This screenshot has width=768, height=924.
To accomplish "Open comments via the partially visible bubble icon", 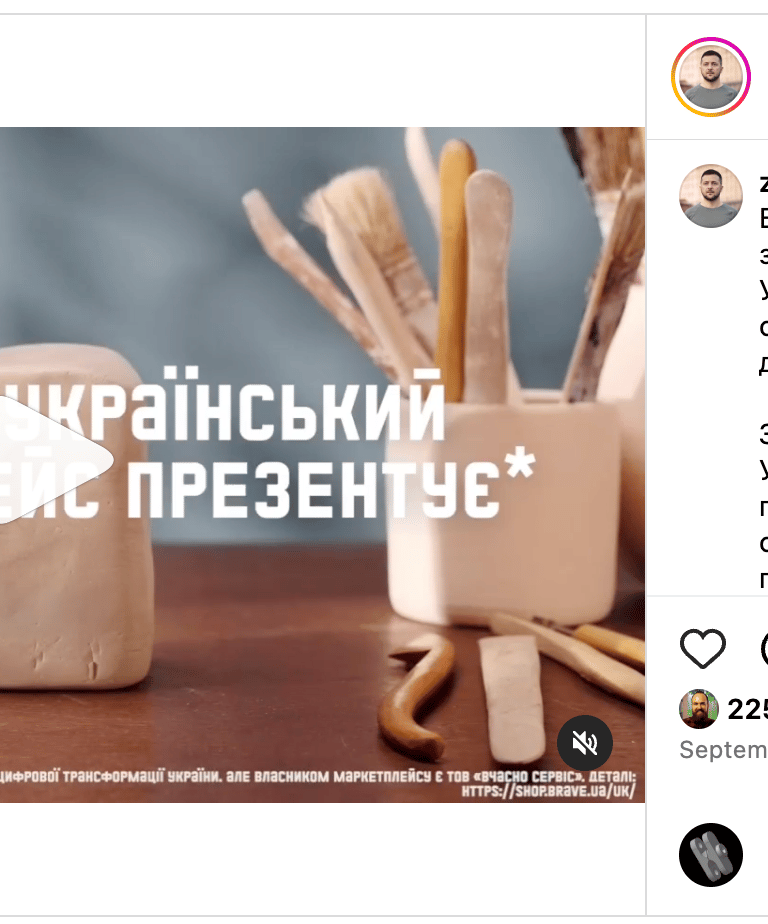I will (x=764, y=648).
